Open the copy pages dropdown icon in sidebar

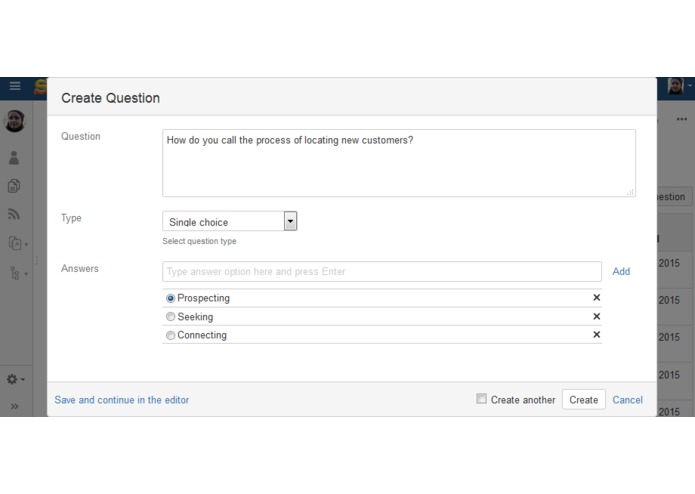18,243
